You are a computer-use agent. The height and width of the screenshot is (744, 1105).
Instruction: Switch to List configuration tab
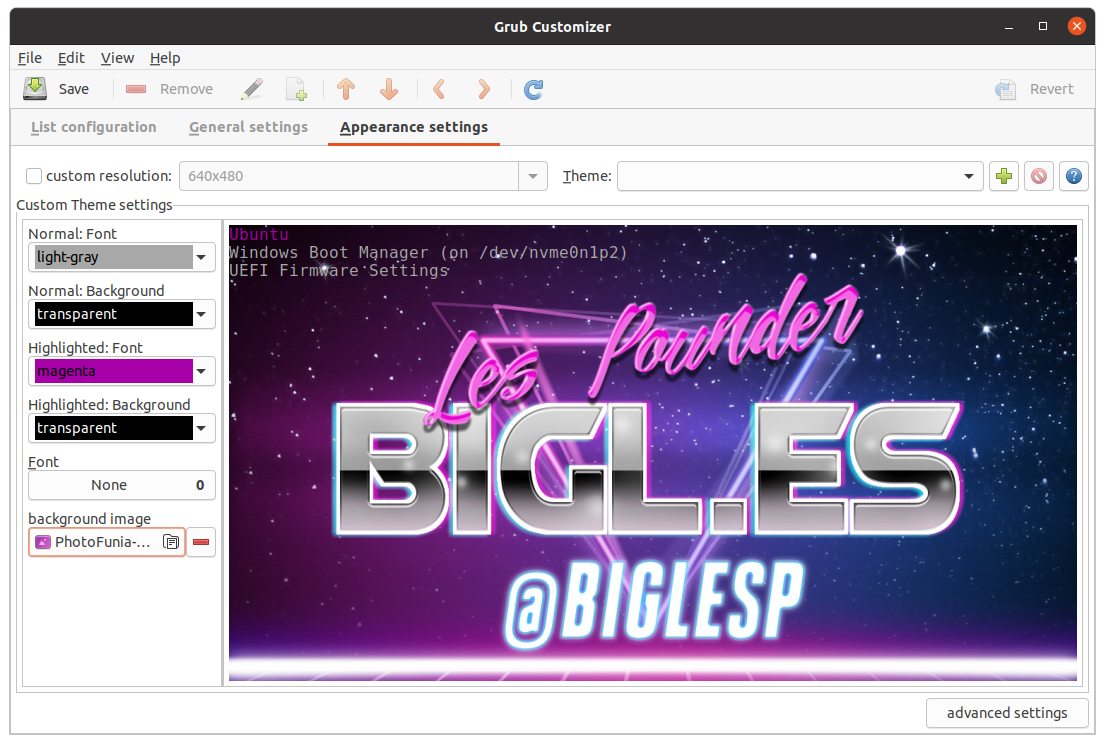point(94,128)
